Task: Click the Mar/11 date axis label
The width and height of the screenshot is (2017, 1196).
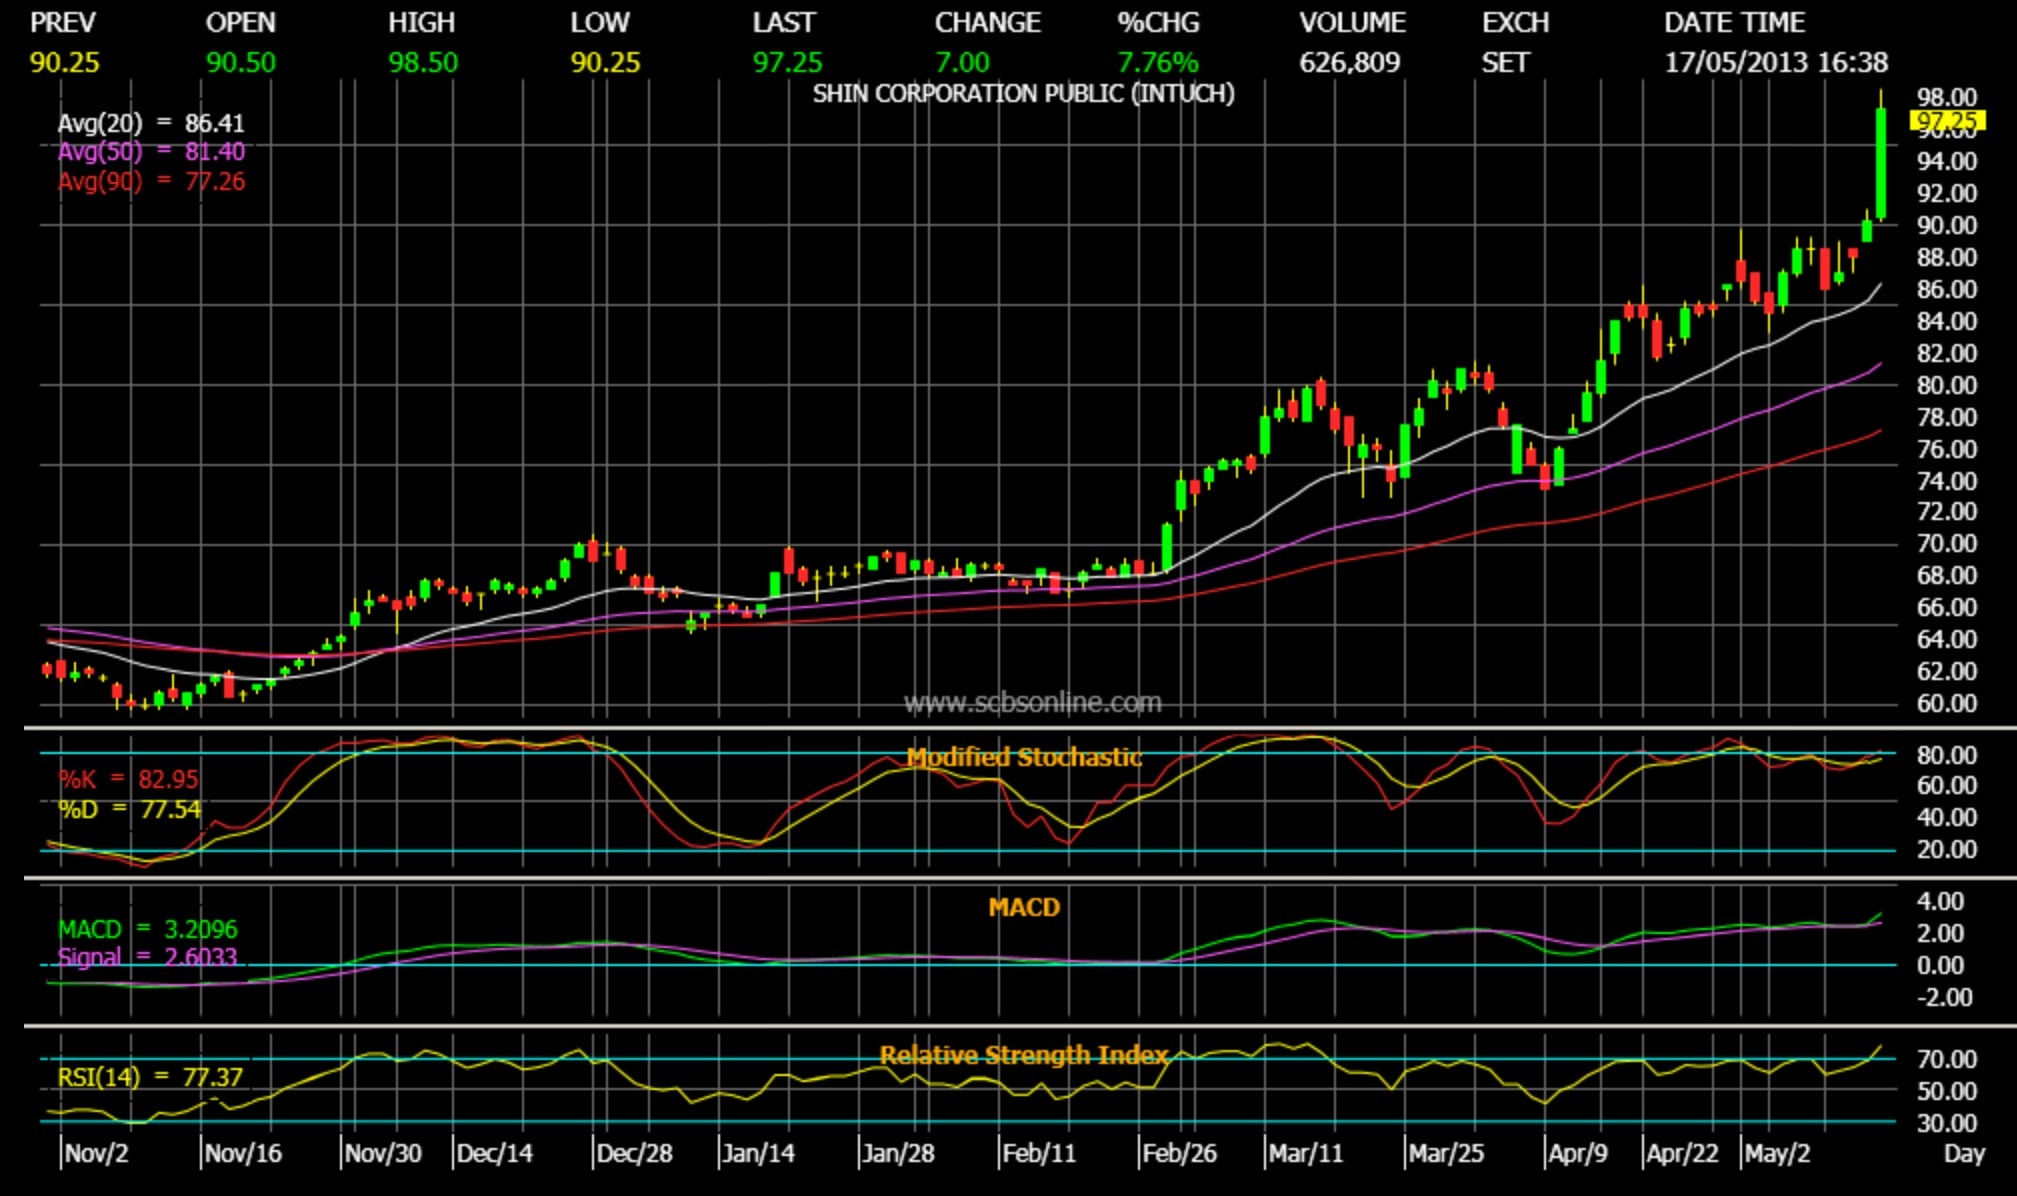Action: point(1306,1153)
